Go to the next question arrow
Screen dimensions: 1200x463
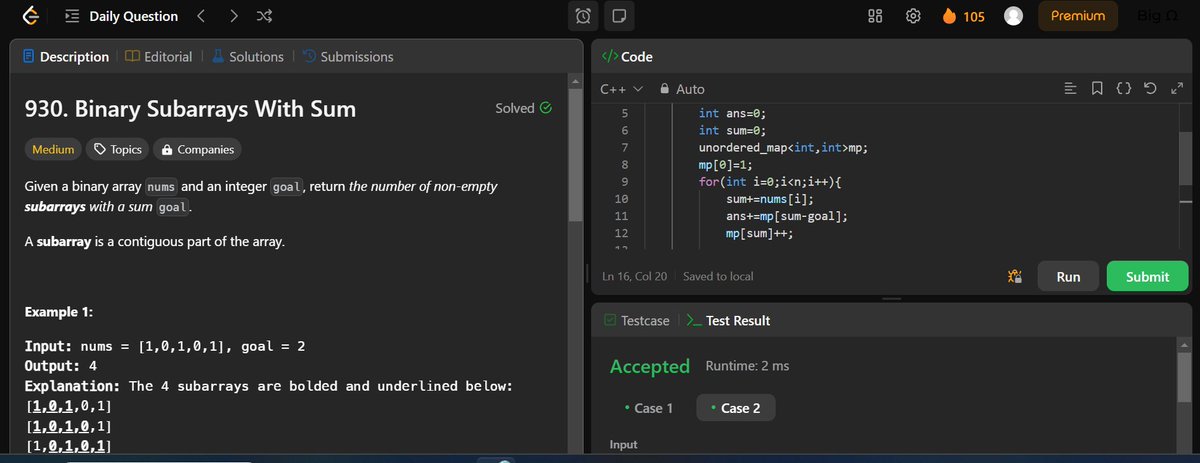pos(233,16)
